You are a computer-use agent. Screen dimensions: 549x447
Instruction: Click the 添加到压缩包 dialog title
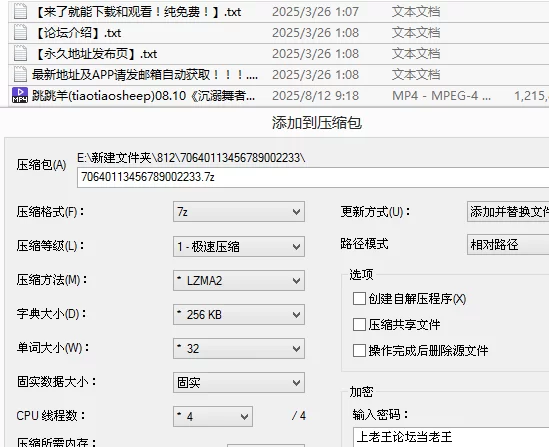coord(317,123)
